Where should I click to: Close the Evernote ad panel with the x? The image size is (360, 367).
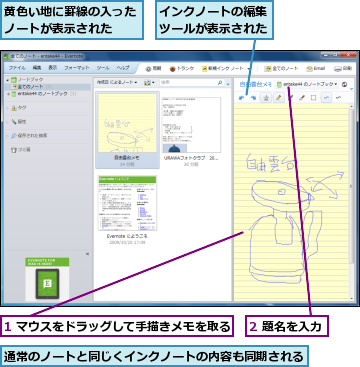[88, 254]
